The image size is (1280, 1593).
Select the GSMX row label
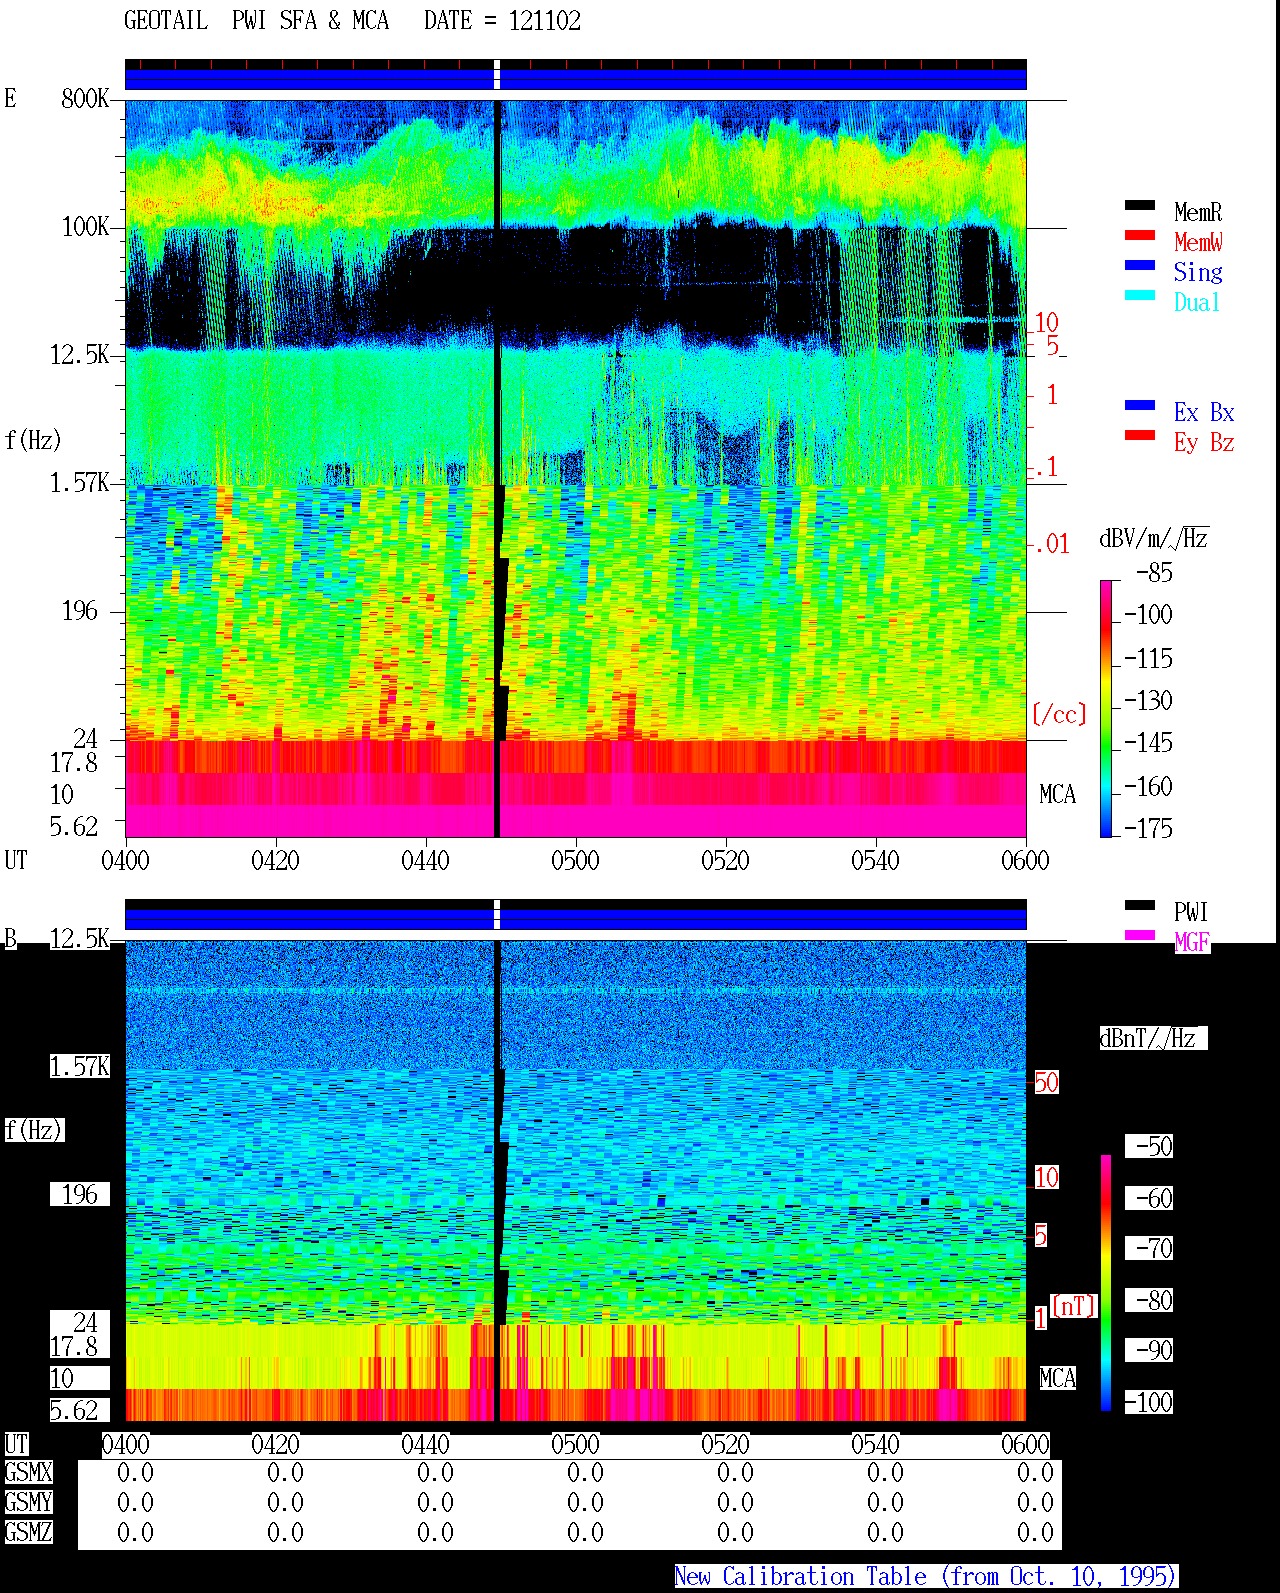[x=28, y=1472]
